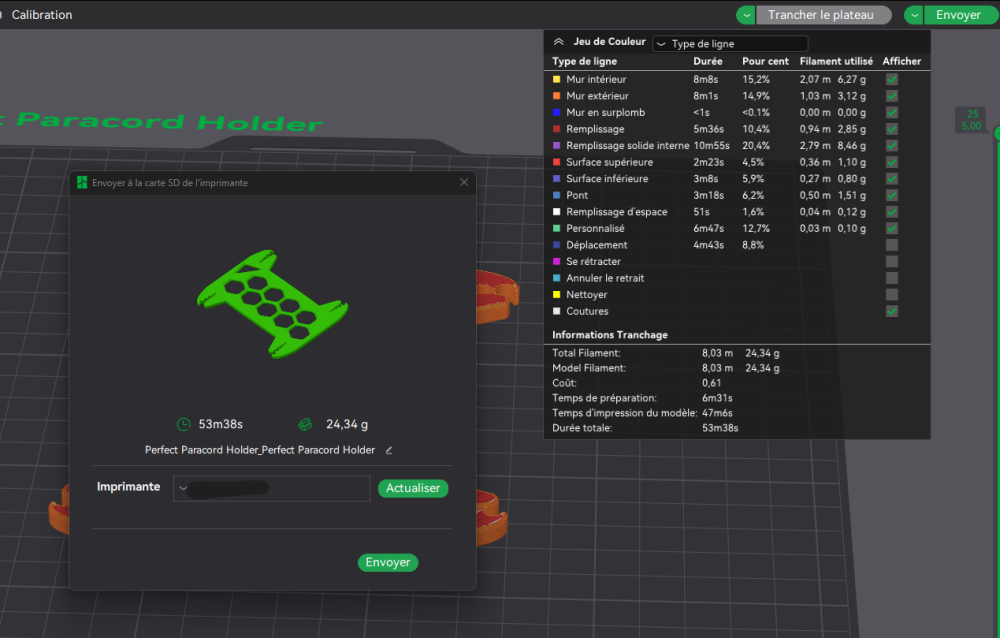1000x638 pixels.
Task: Uncheck the Mur en surplomb display checkbox
Action: [x=892, y=112]
